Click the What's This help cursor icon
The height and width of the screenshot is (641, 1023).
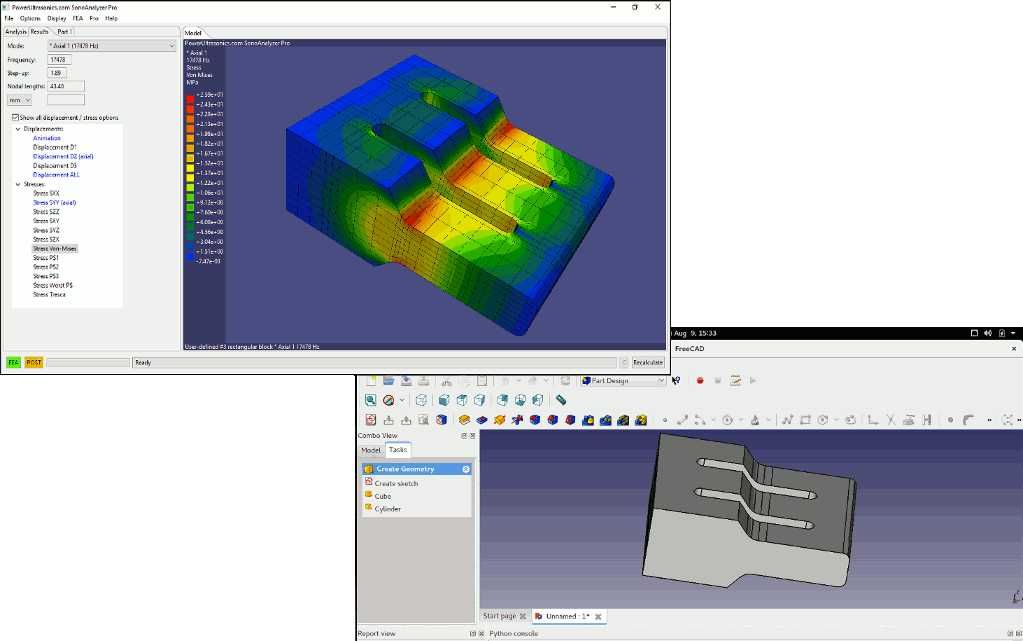[676, 381]
